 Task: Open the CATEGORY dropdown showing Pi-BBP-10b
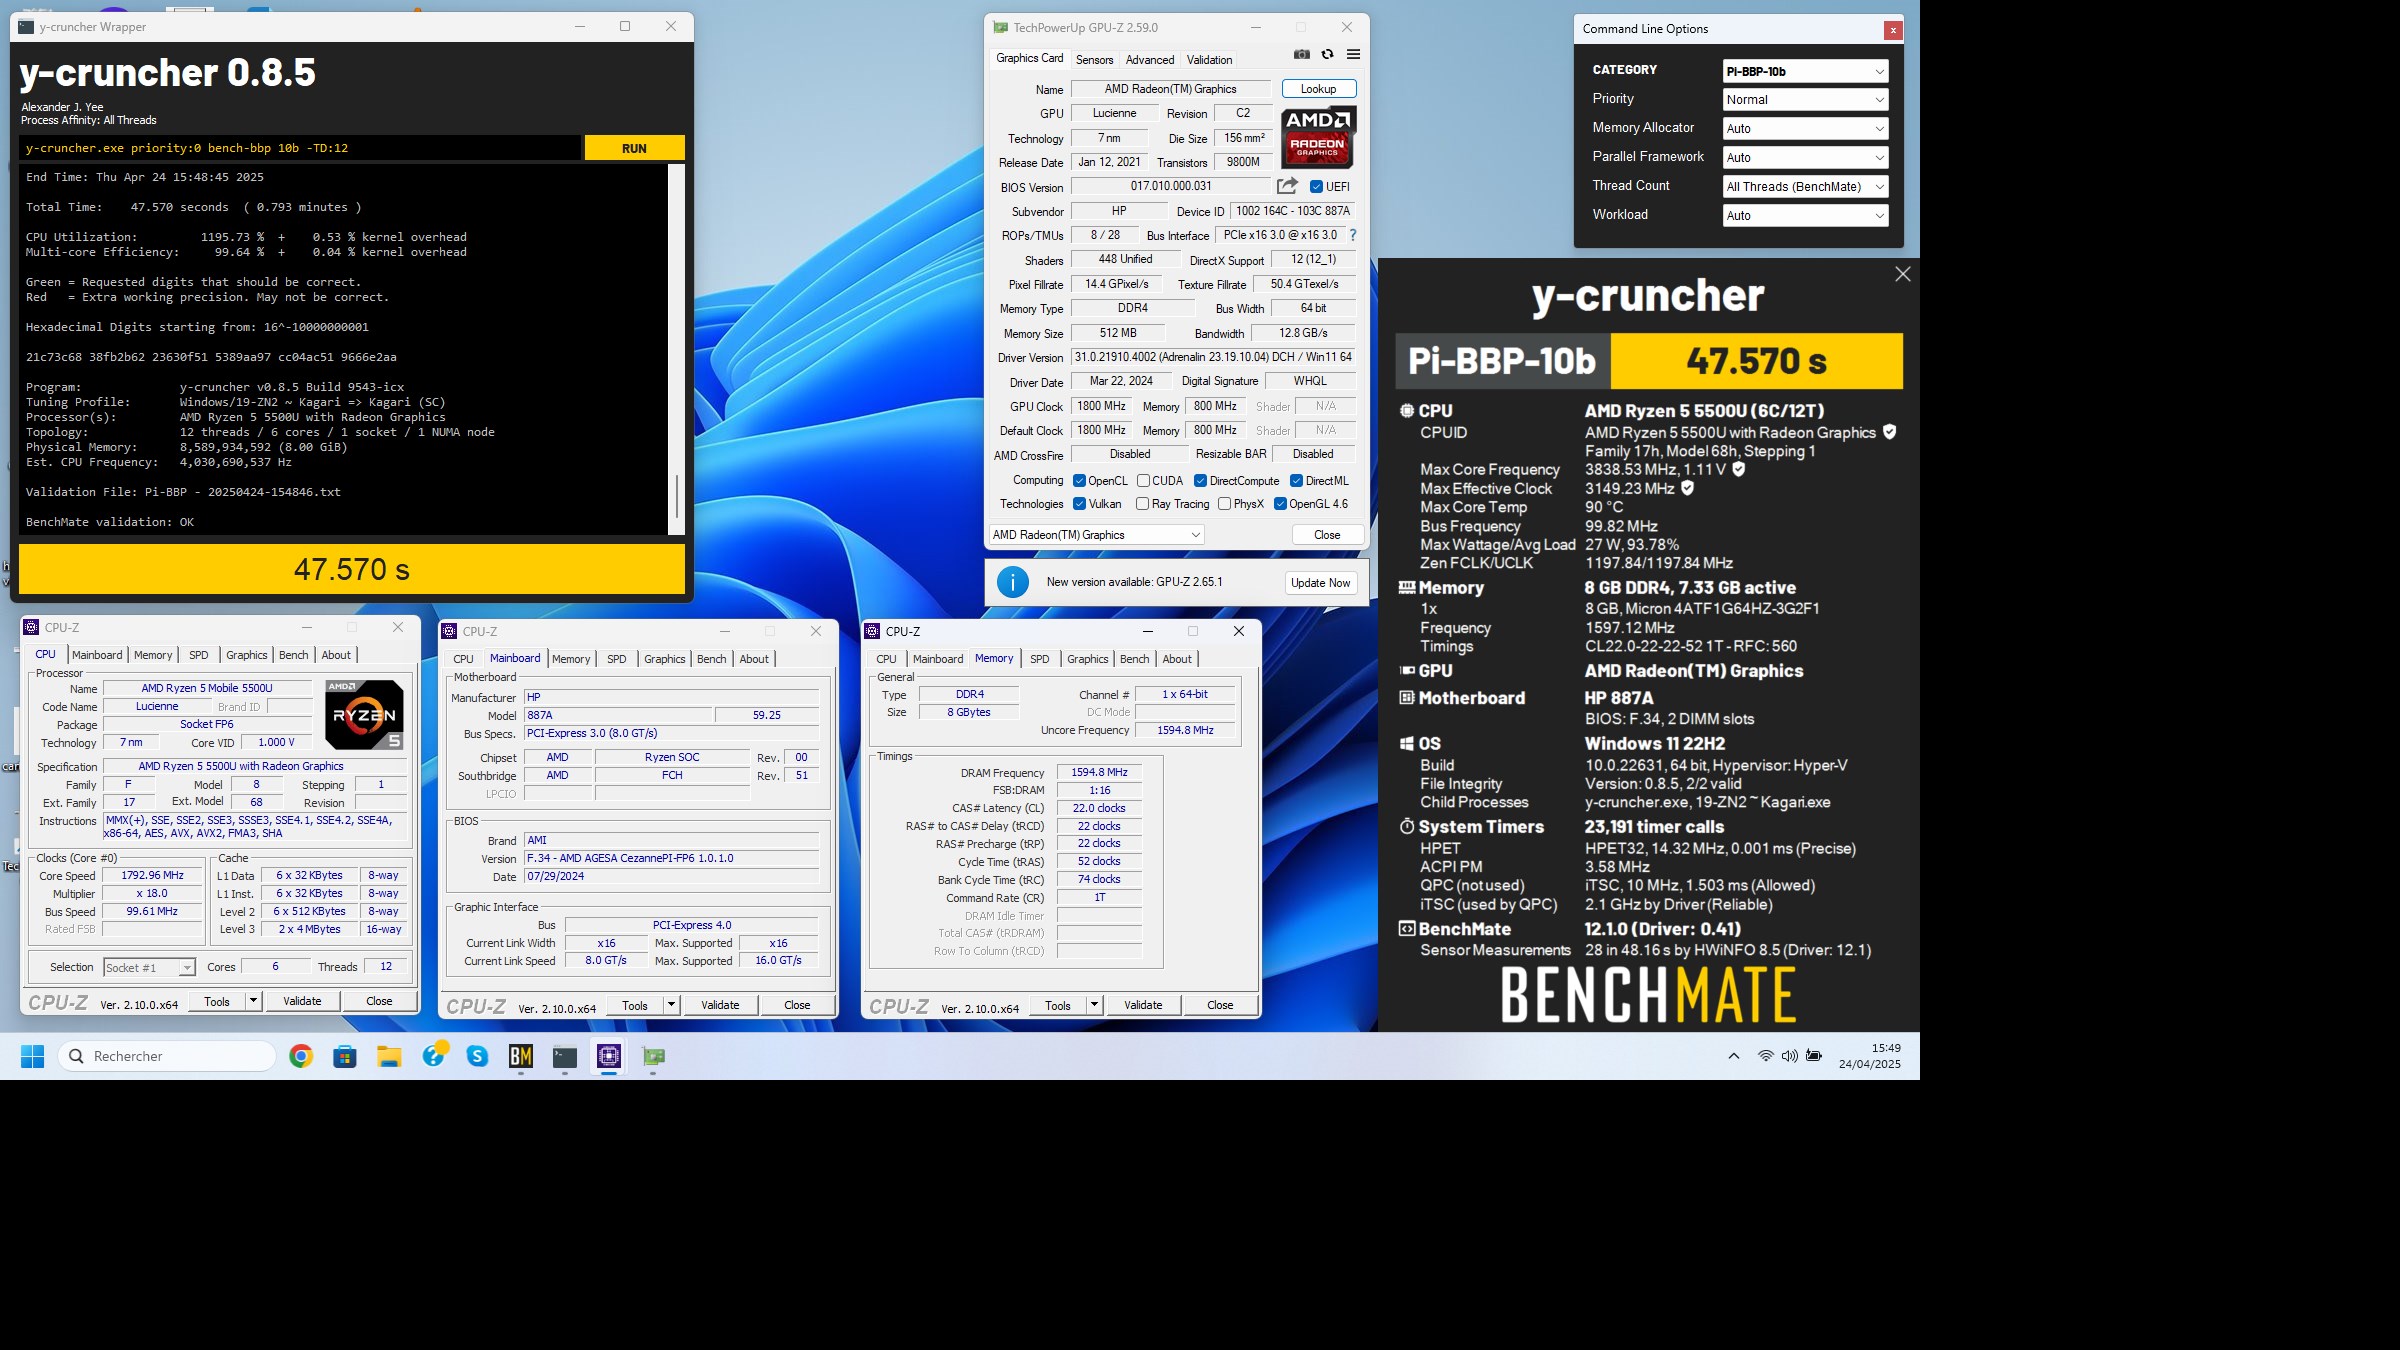(1805, 71)
